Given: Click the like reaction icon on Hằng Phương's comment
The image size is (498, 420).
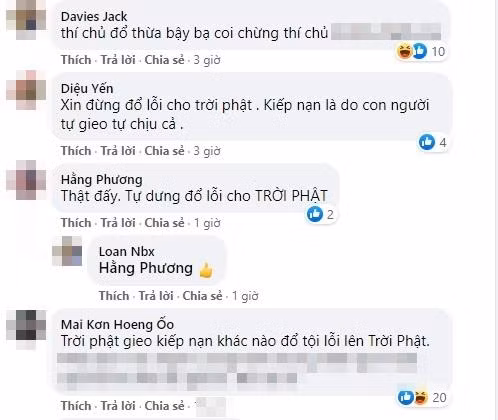Looking at the screenshot, I should pyautogui.click(x=315, y=214).
